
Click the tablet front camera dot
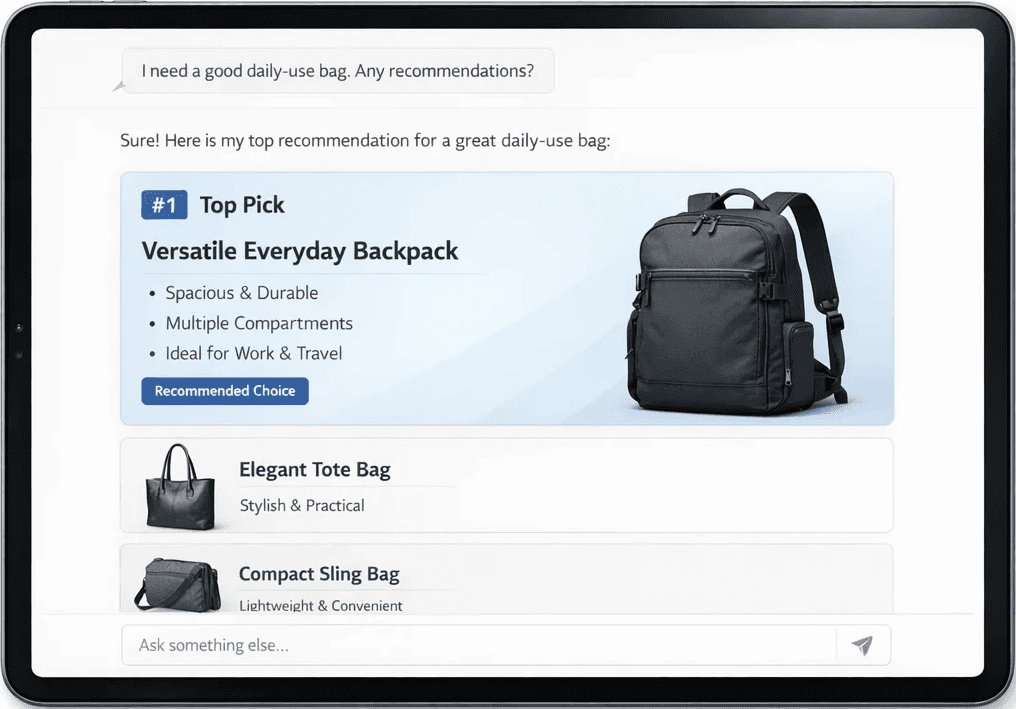[x=19, y=328]
